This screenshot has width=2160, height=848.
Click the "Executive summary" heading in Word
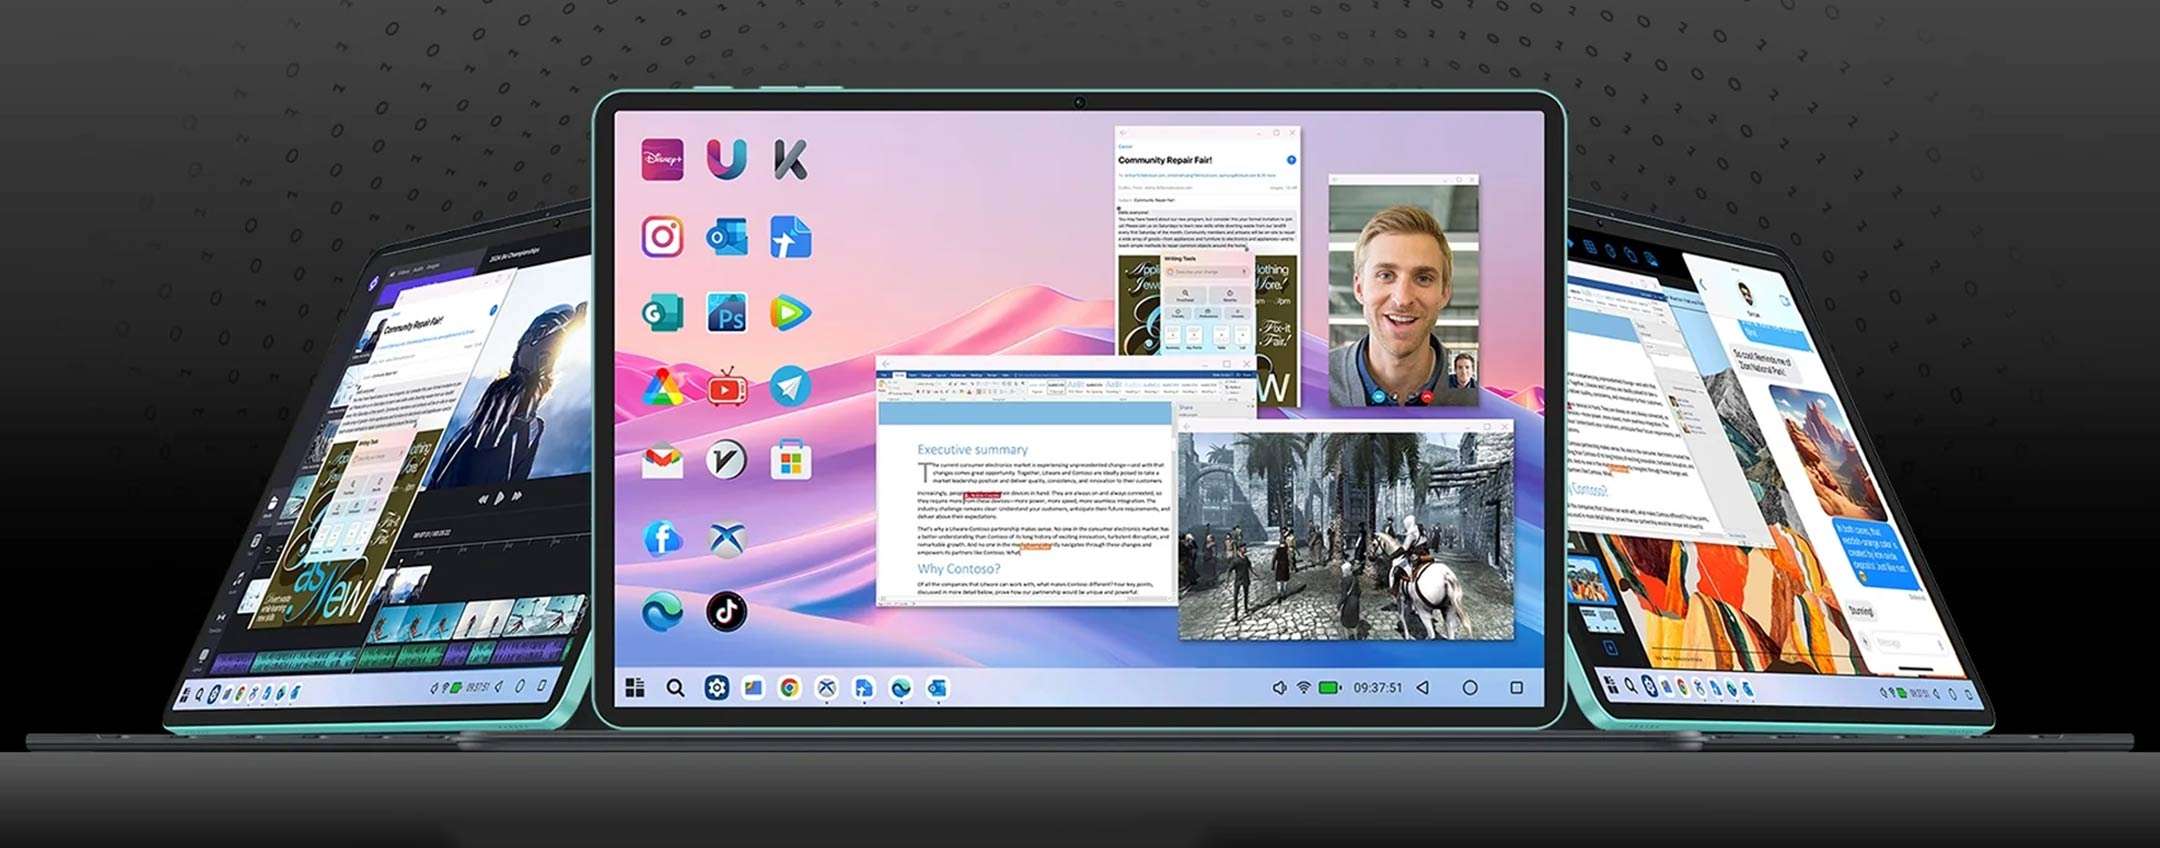pyautogui.click(x=972, y=450)
